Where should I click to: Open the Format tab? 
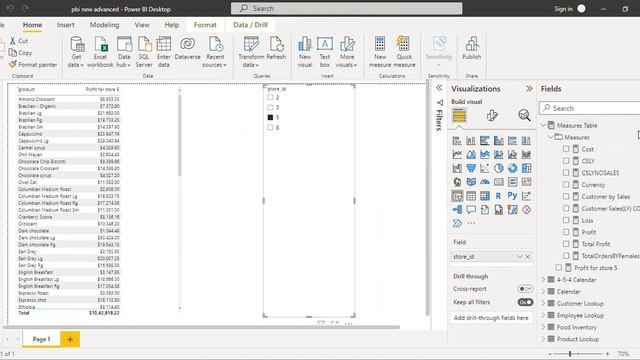(x=205, y=25)
